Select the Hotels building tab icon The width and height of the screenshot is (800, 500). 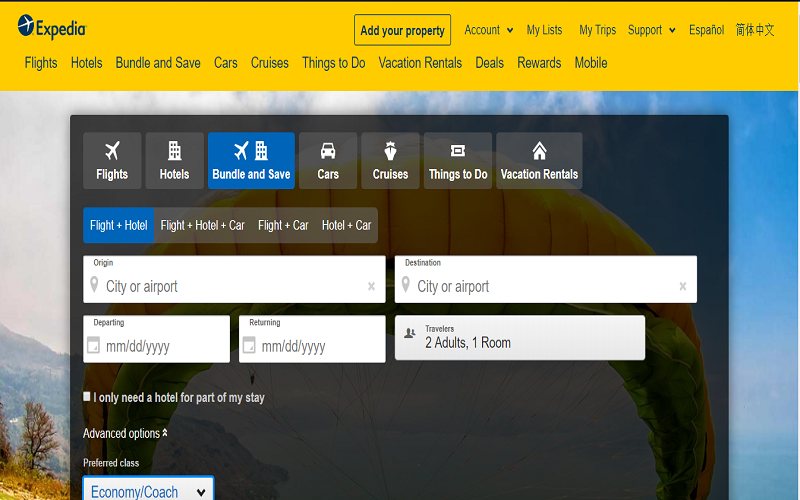tap(174, 151)
